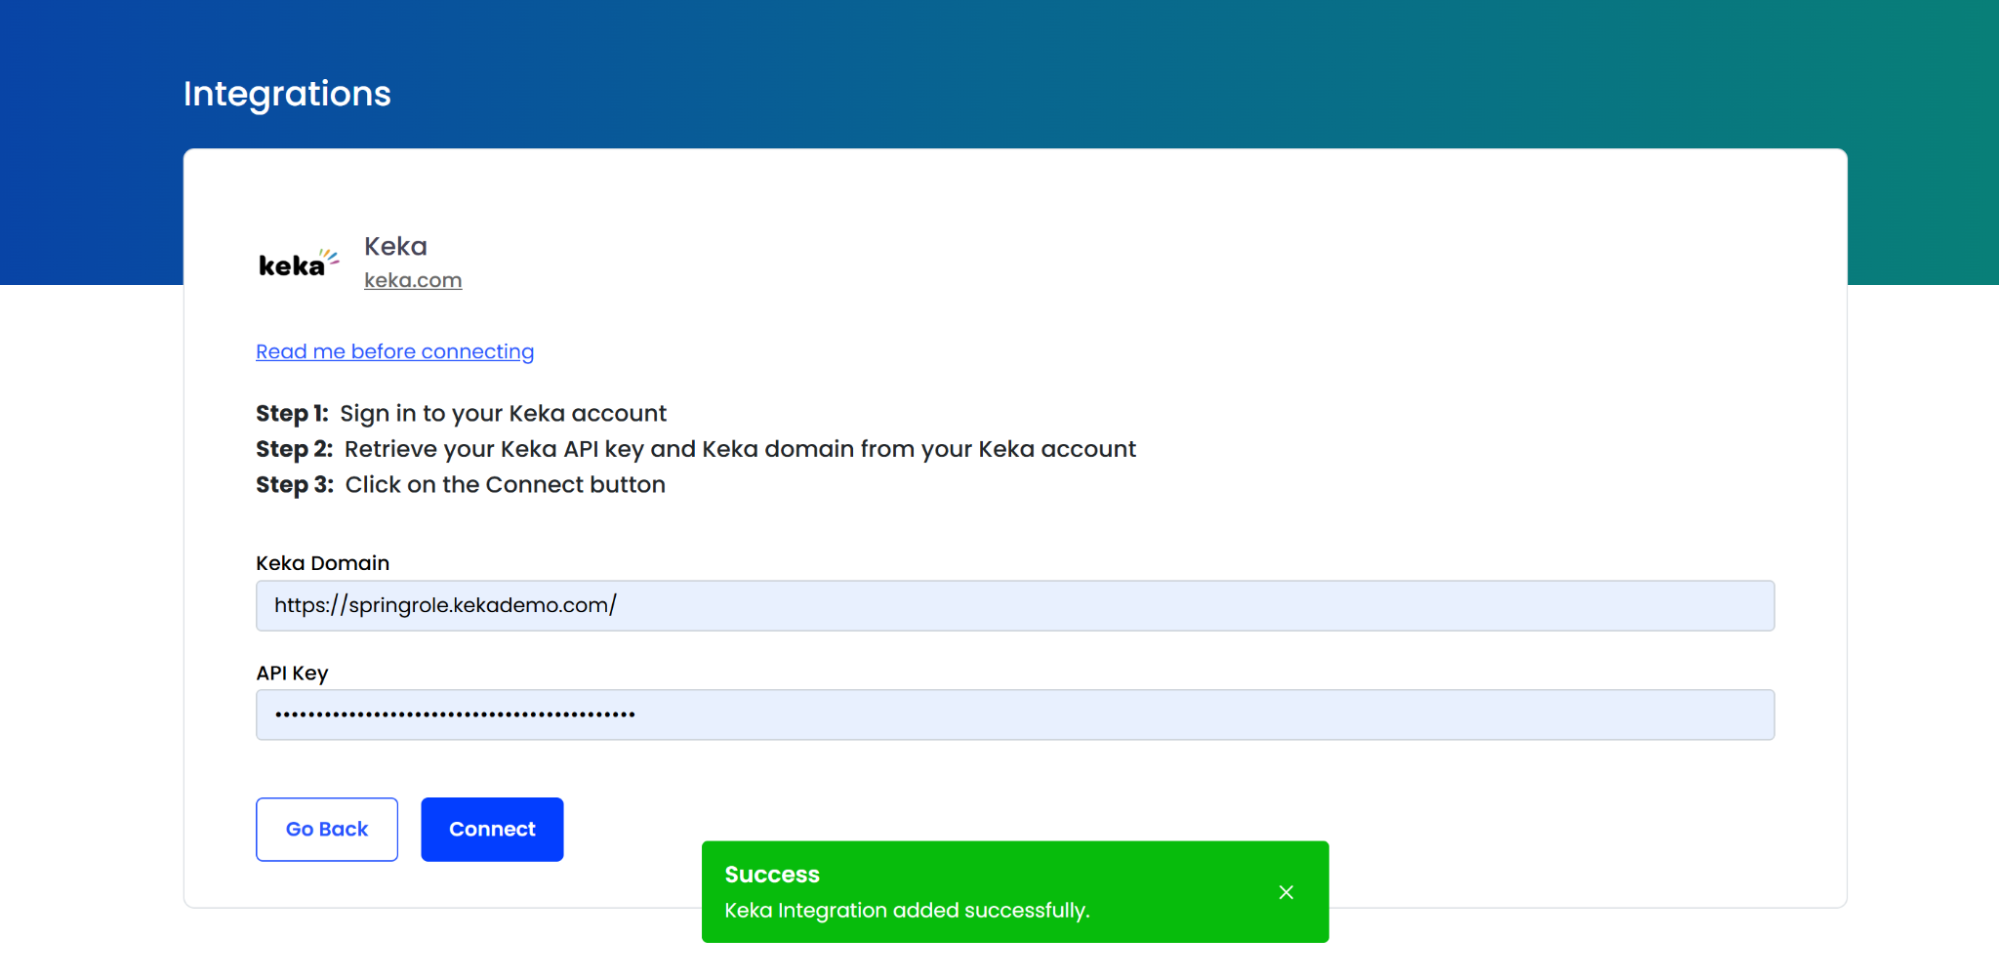Click the Retrieve your Keka API key instruction

tap(739, 449)
